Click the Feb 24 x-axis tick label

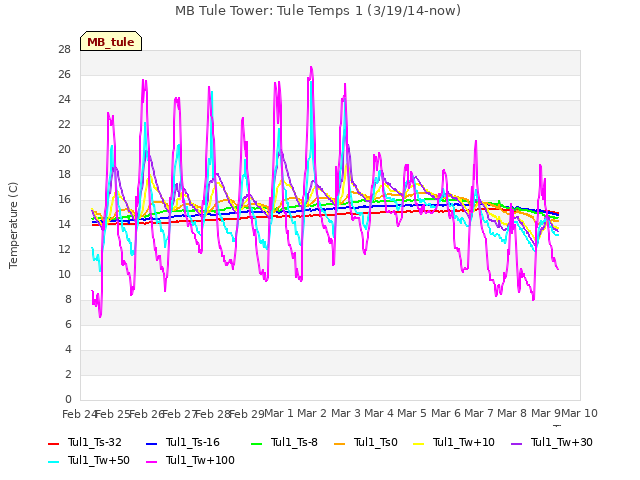point(79,414)
